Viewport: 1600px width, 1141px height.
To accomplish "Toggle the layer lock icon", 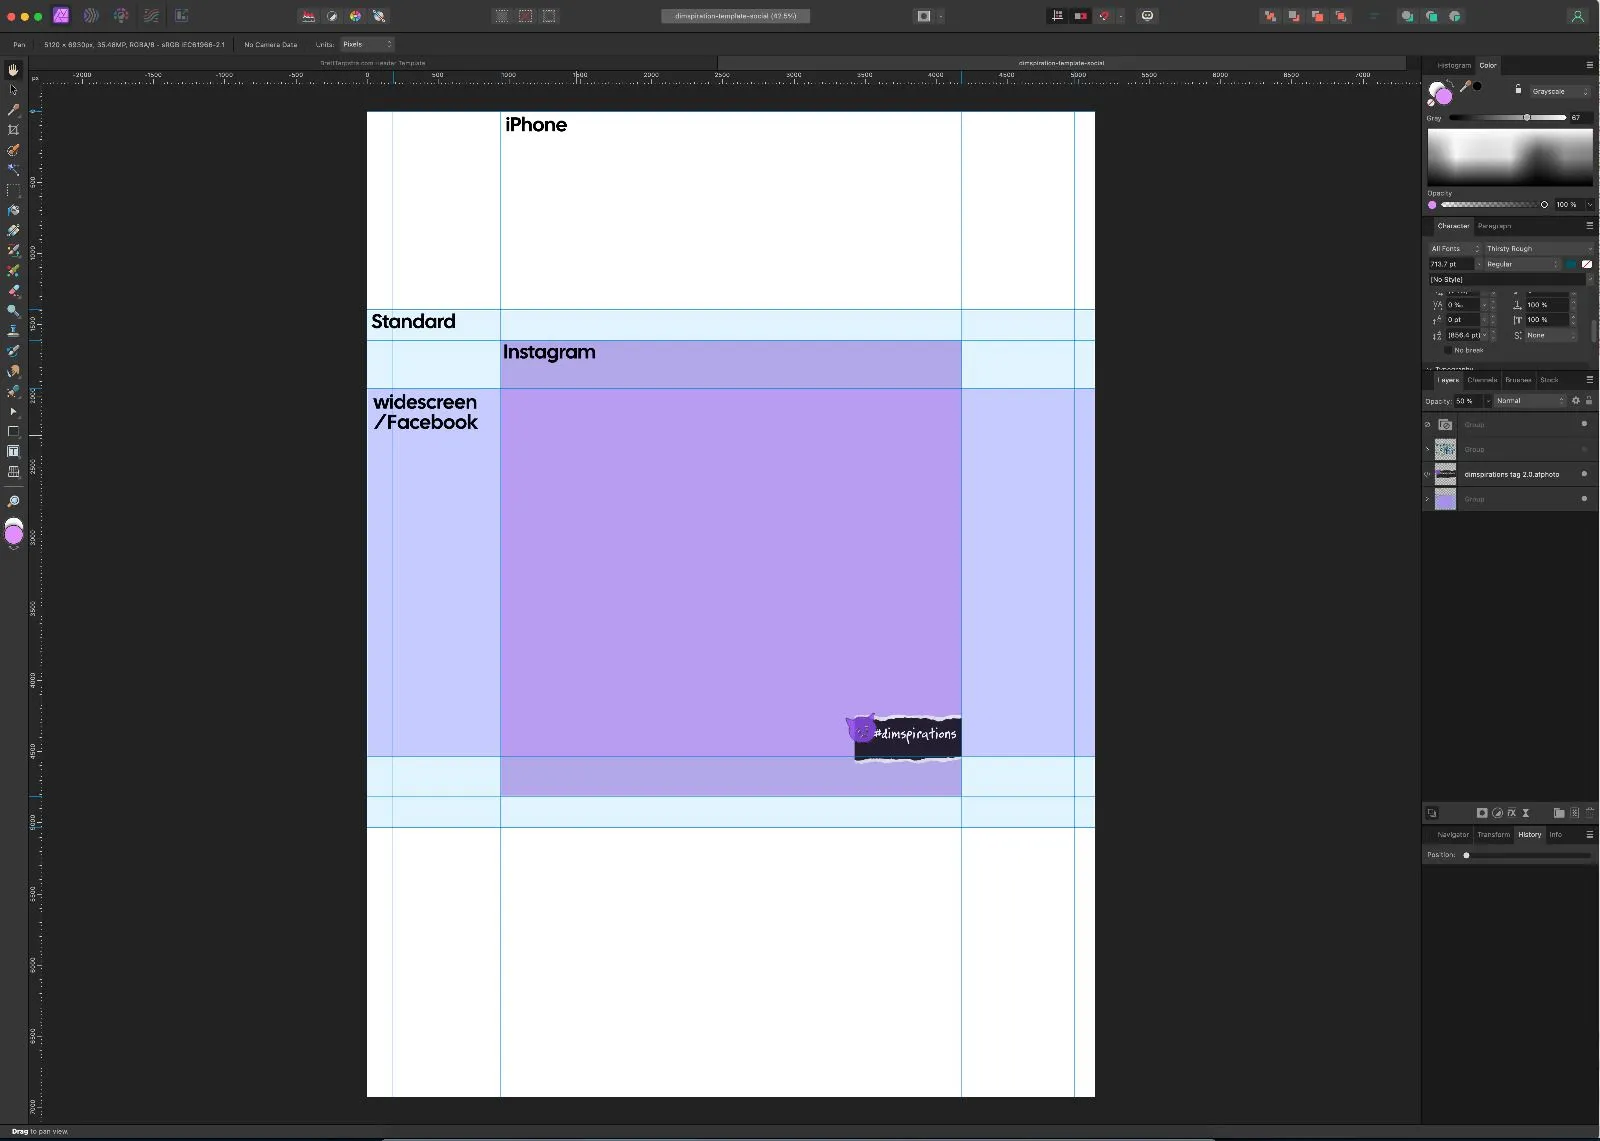I will pyautogui.click(x=1589, y=401).
